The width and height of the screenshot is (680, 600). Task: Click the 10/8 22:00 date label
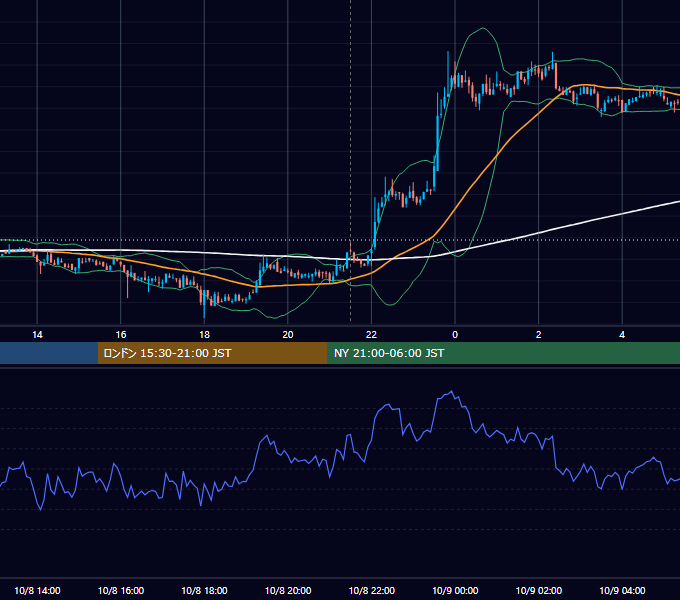pyautogui.click(x=372, y=590)
